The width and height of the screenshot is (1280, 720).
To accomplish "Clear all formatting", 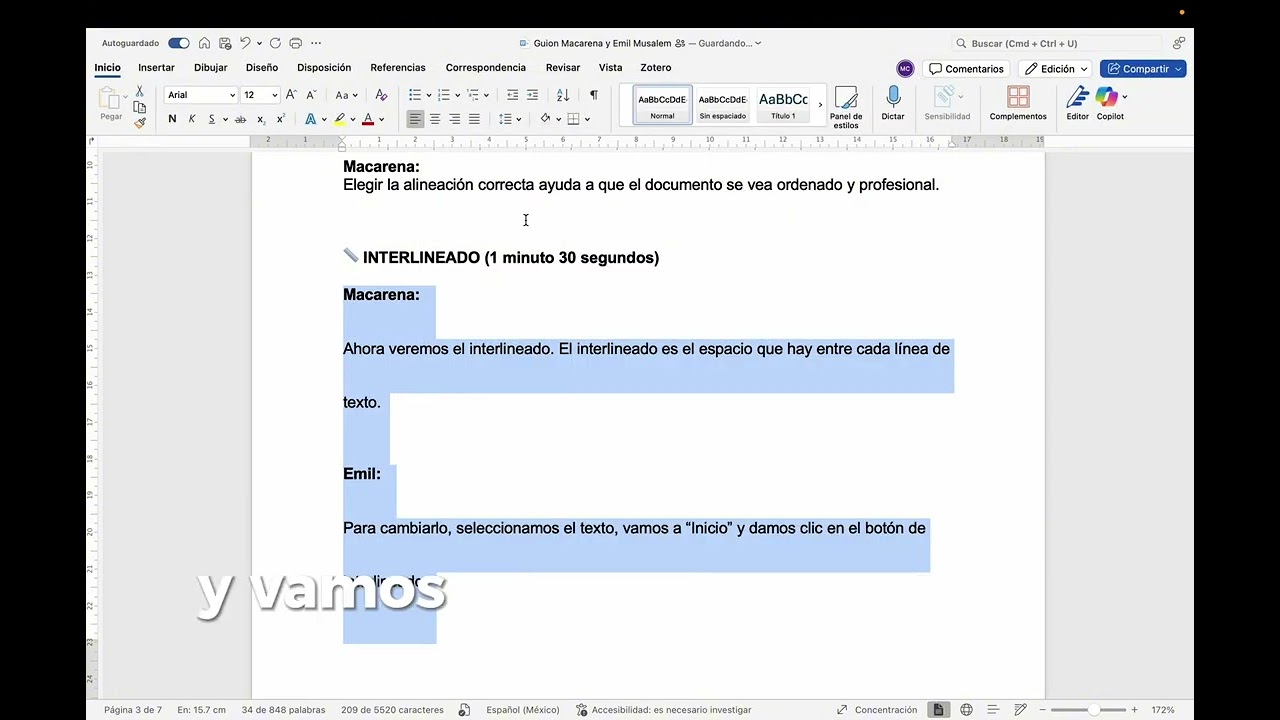I will pyautogui.click(x=381, y=95).
